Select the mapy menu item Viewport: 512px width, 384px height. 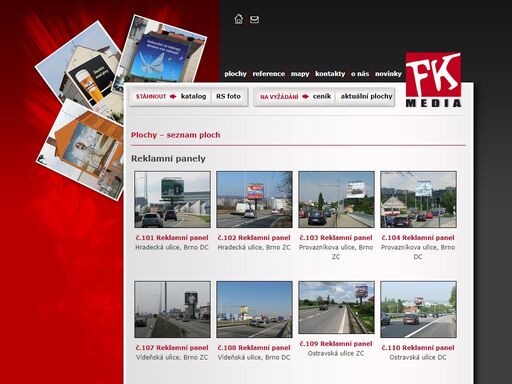click(x=300, y=74)
